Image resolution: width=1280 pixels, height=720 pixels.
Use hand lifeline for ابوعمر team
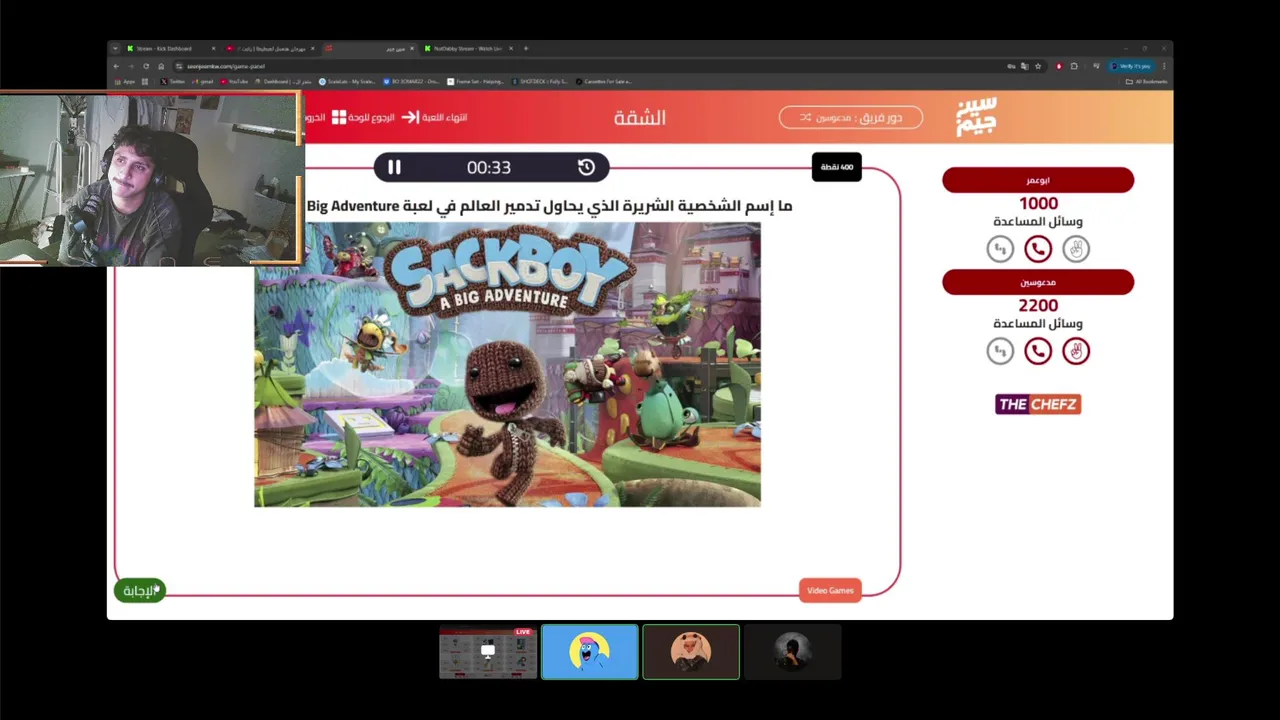(1076, 249)
